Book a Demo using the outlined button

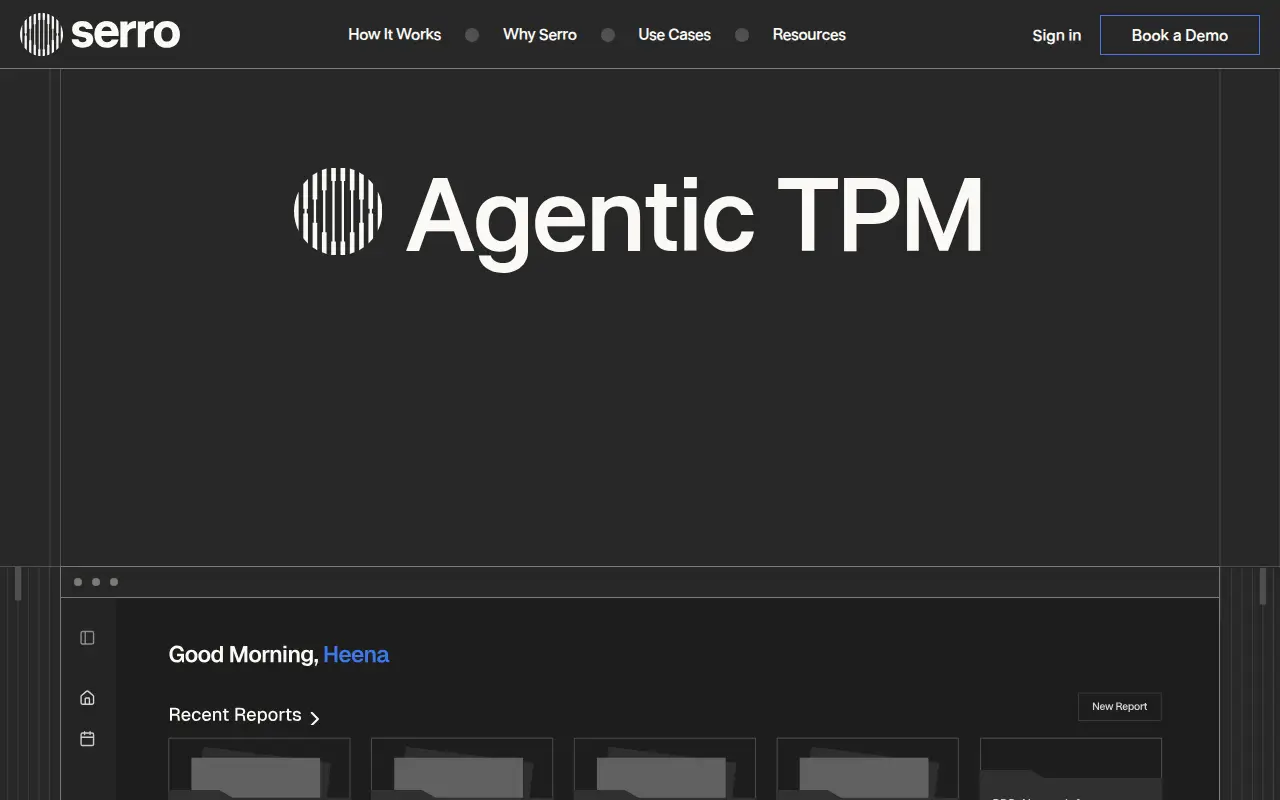pos(1180,35)
